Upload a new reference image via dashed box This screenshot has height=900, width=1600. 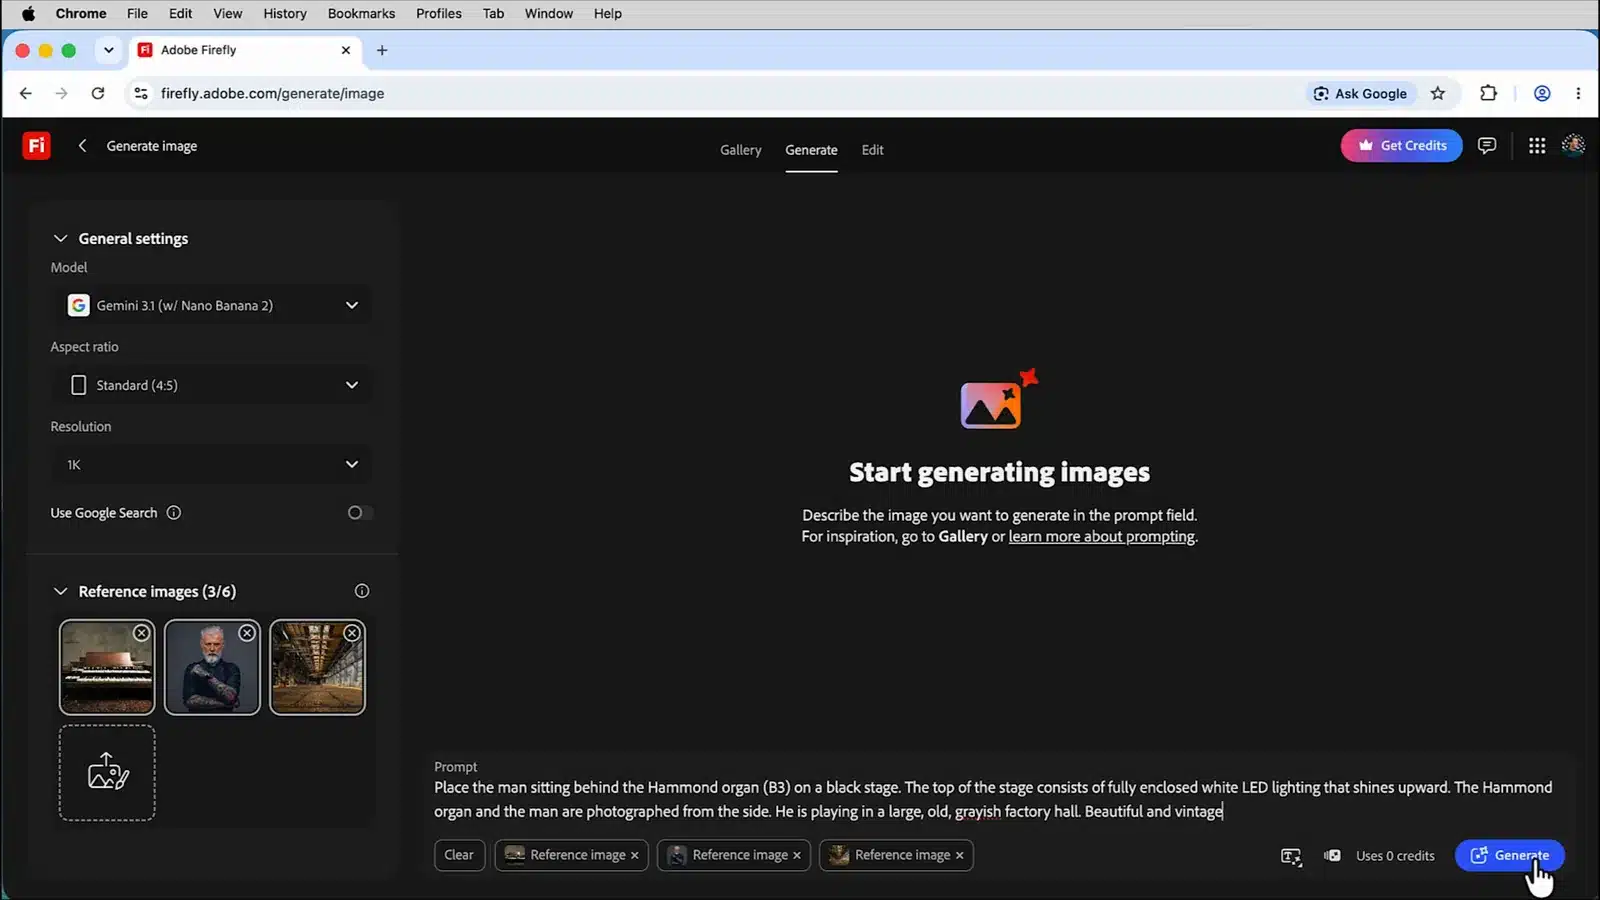click(x=107, y=773)
